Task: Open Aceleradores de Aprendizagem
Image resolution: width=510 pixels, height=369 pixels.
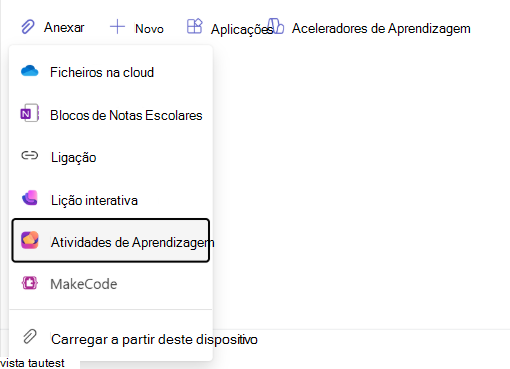Action: [369, 27]
